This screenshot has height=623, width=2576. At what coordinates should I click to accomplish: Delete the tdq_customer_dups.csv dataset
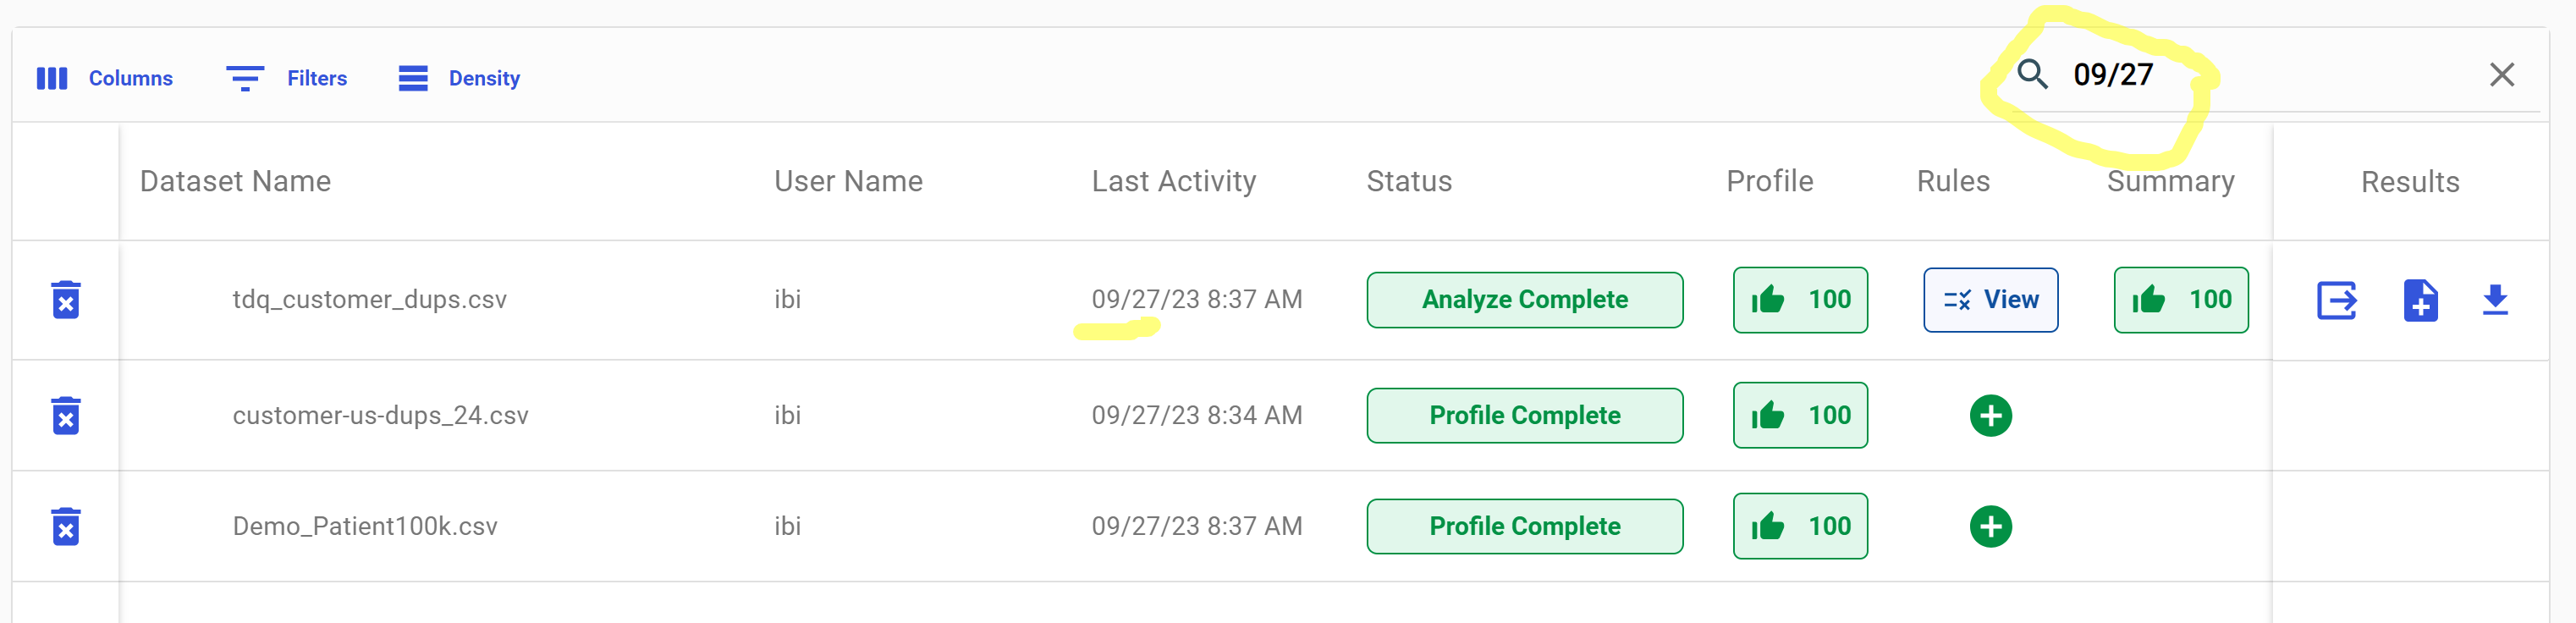click(x=65, y=299)
